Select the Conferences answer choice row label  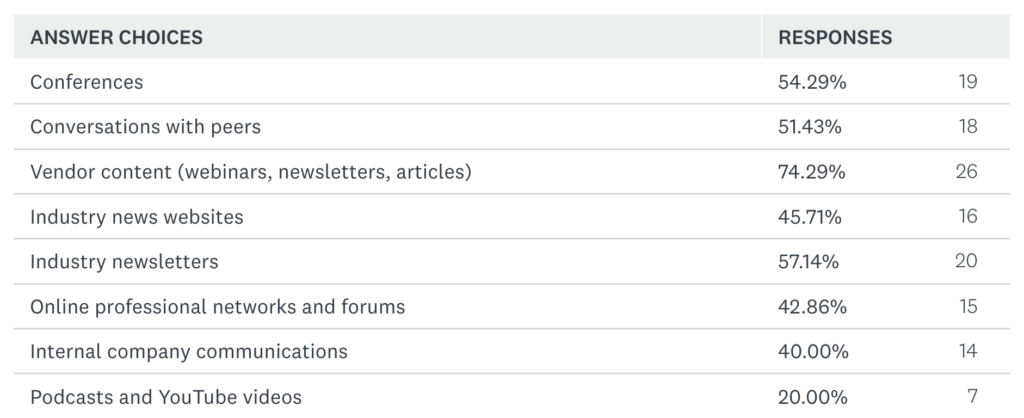[87, 82]
